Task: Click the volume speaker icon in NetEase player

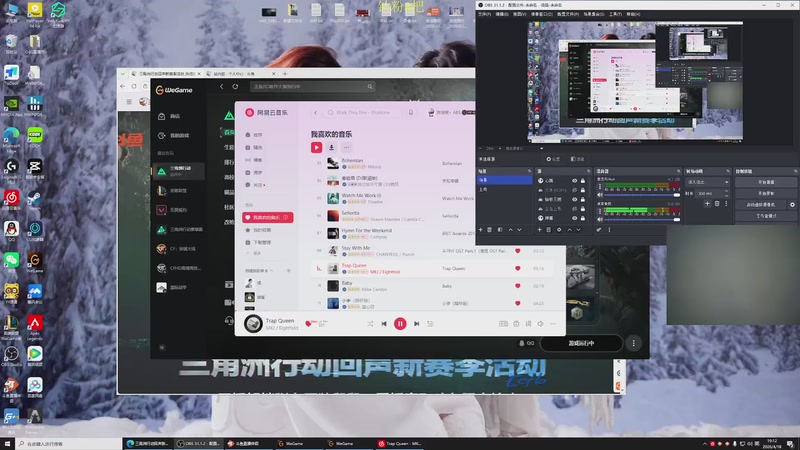Action: [540, 323]
